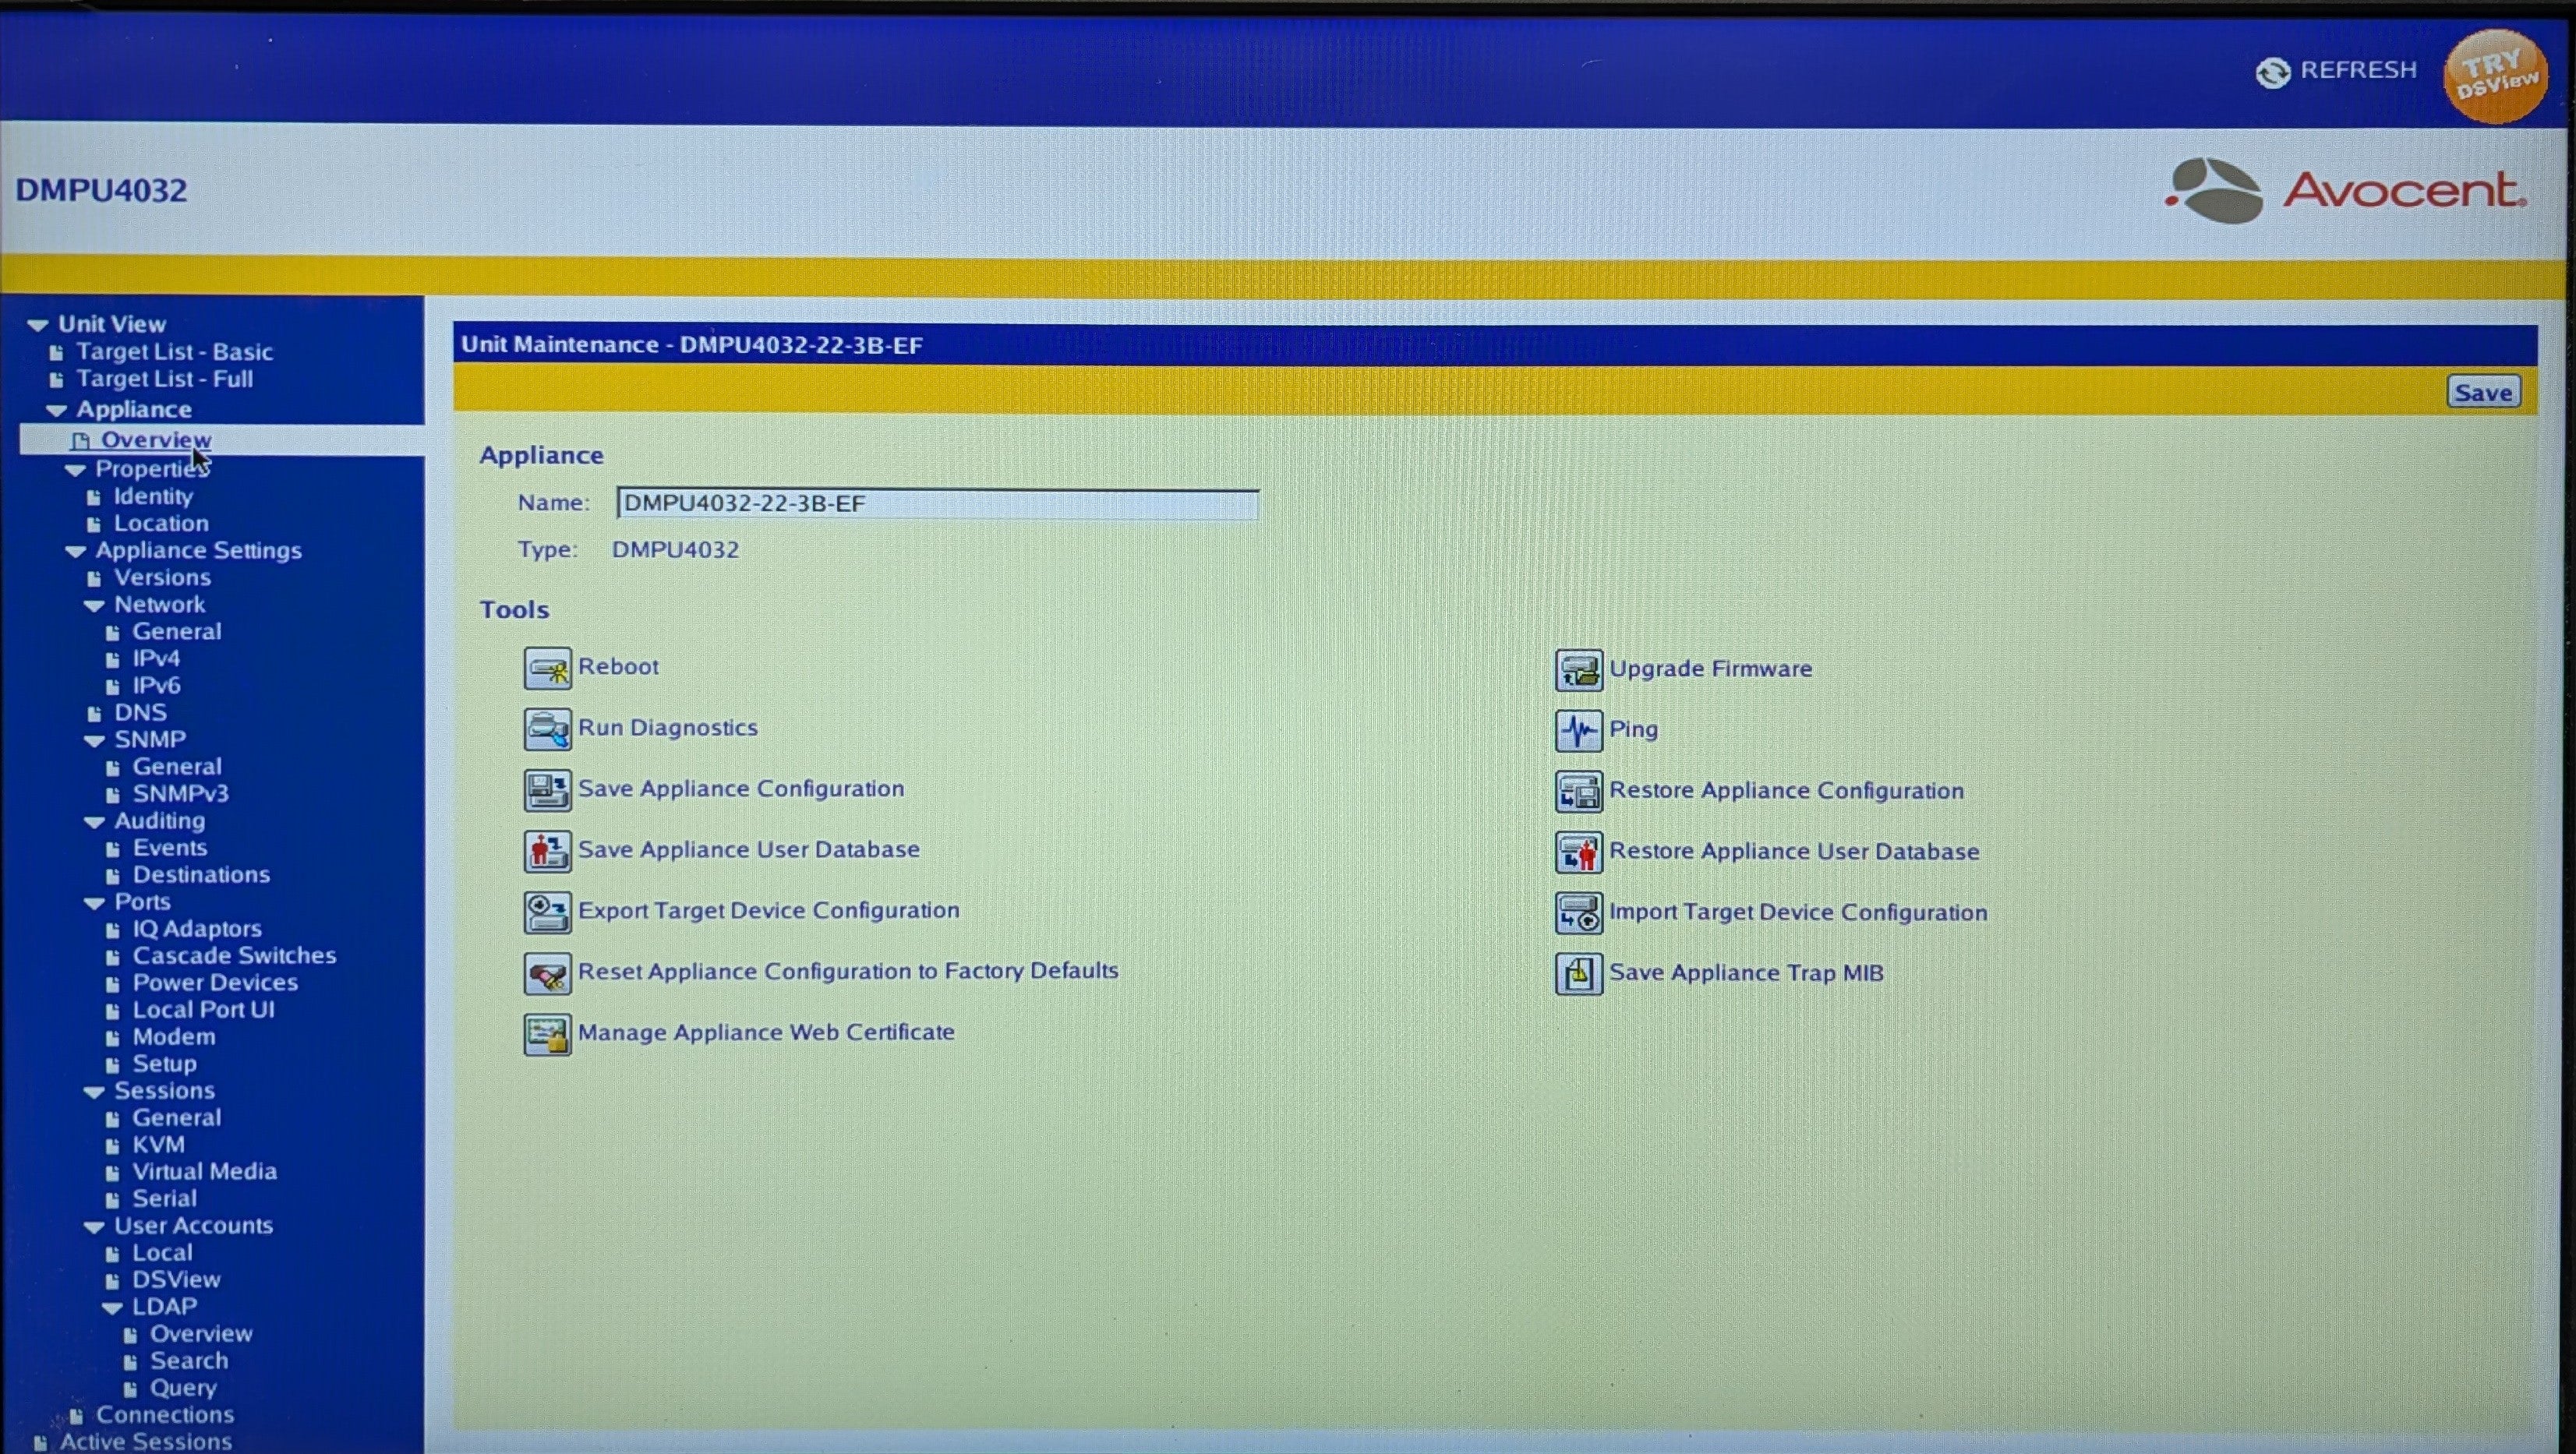The image size is (2576, 1454).
Task: Open the IQ Adaptors page
Action: pyautogui.click(x=197, y=928)
